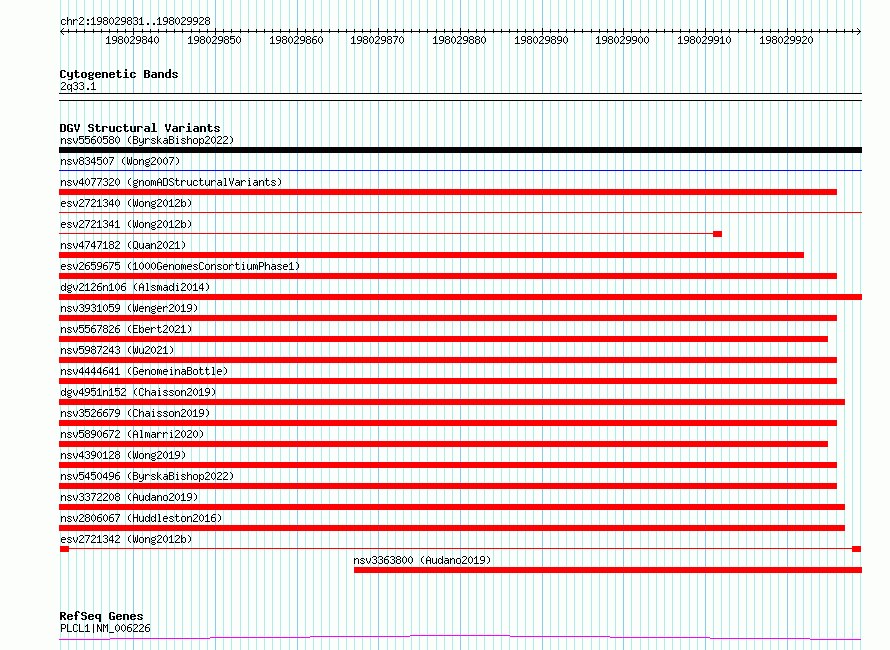The height and width of the screenshot is (650, 890).
Task: Click esv2721341 (Wong2012b) label
Action: click(x=126, y=224)
